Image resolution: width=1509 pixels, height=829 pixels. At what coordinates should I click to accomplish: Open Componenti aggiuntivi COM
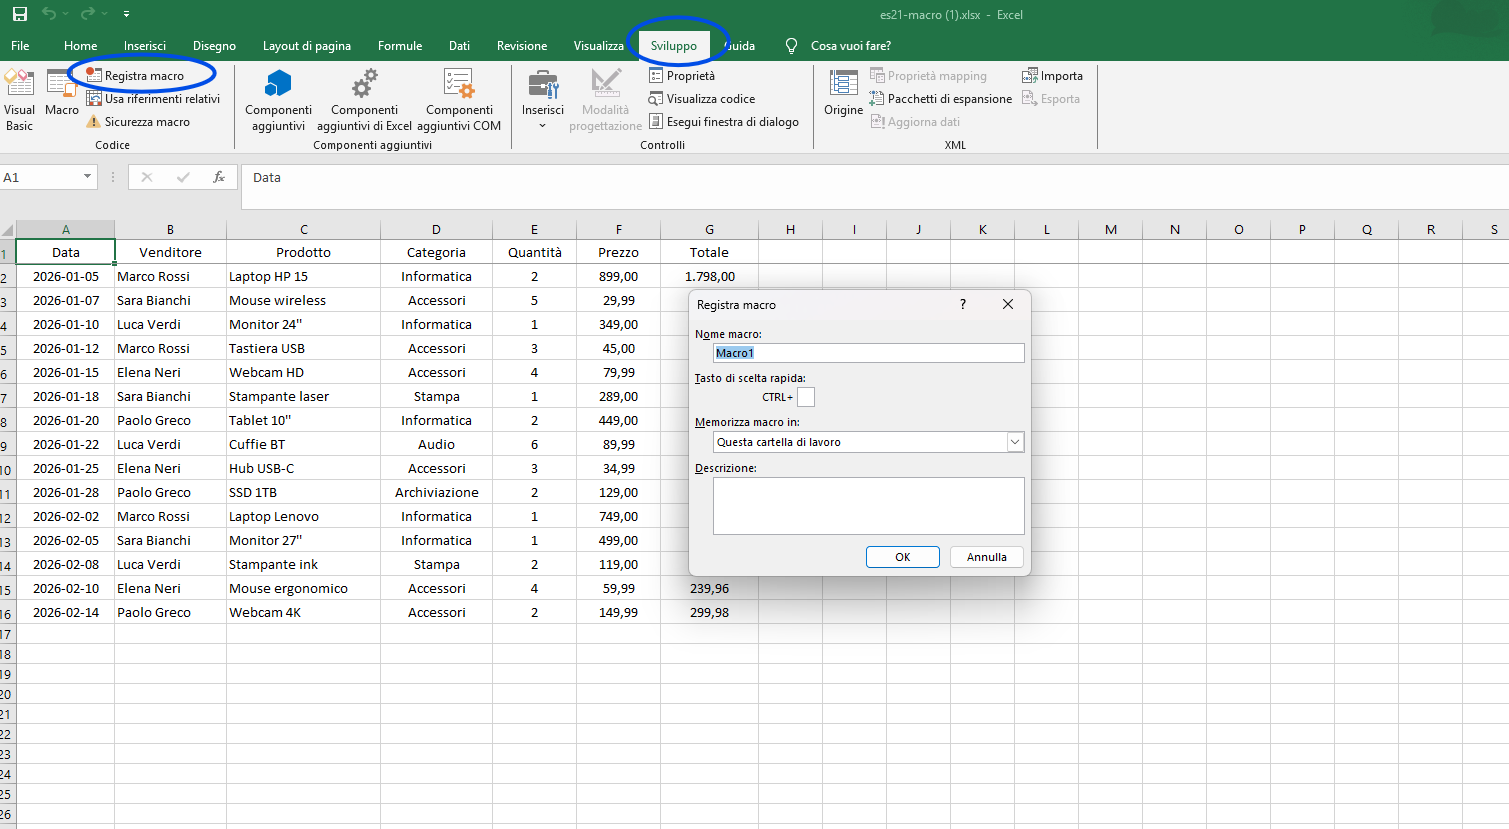tap(459, 100)
